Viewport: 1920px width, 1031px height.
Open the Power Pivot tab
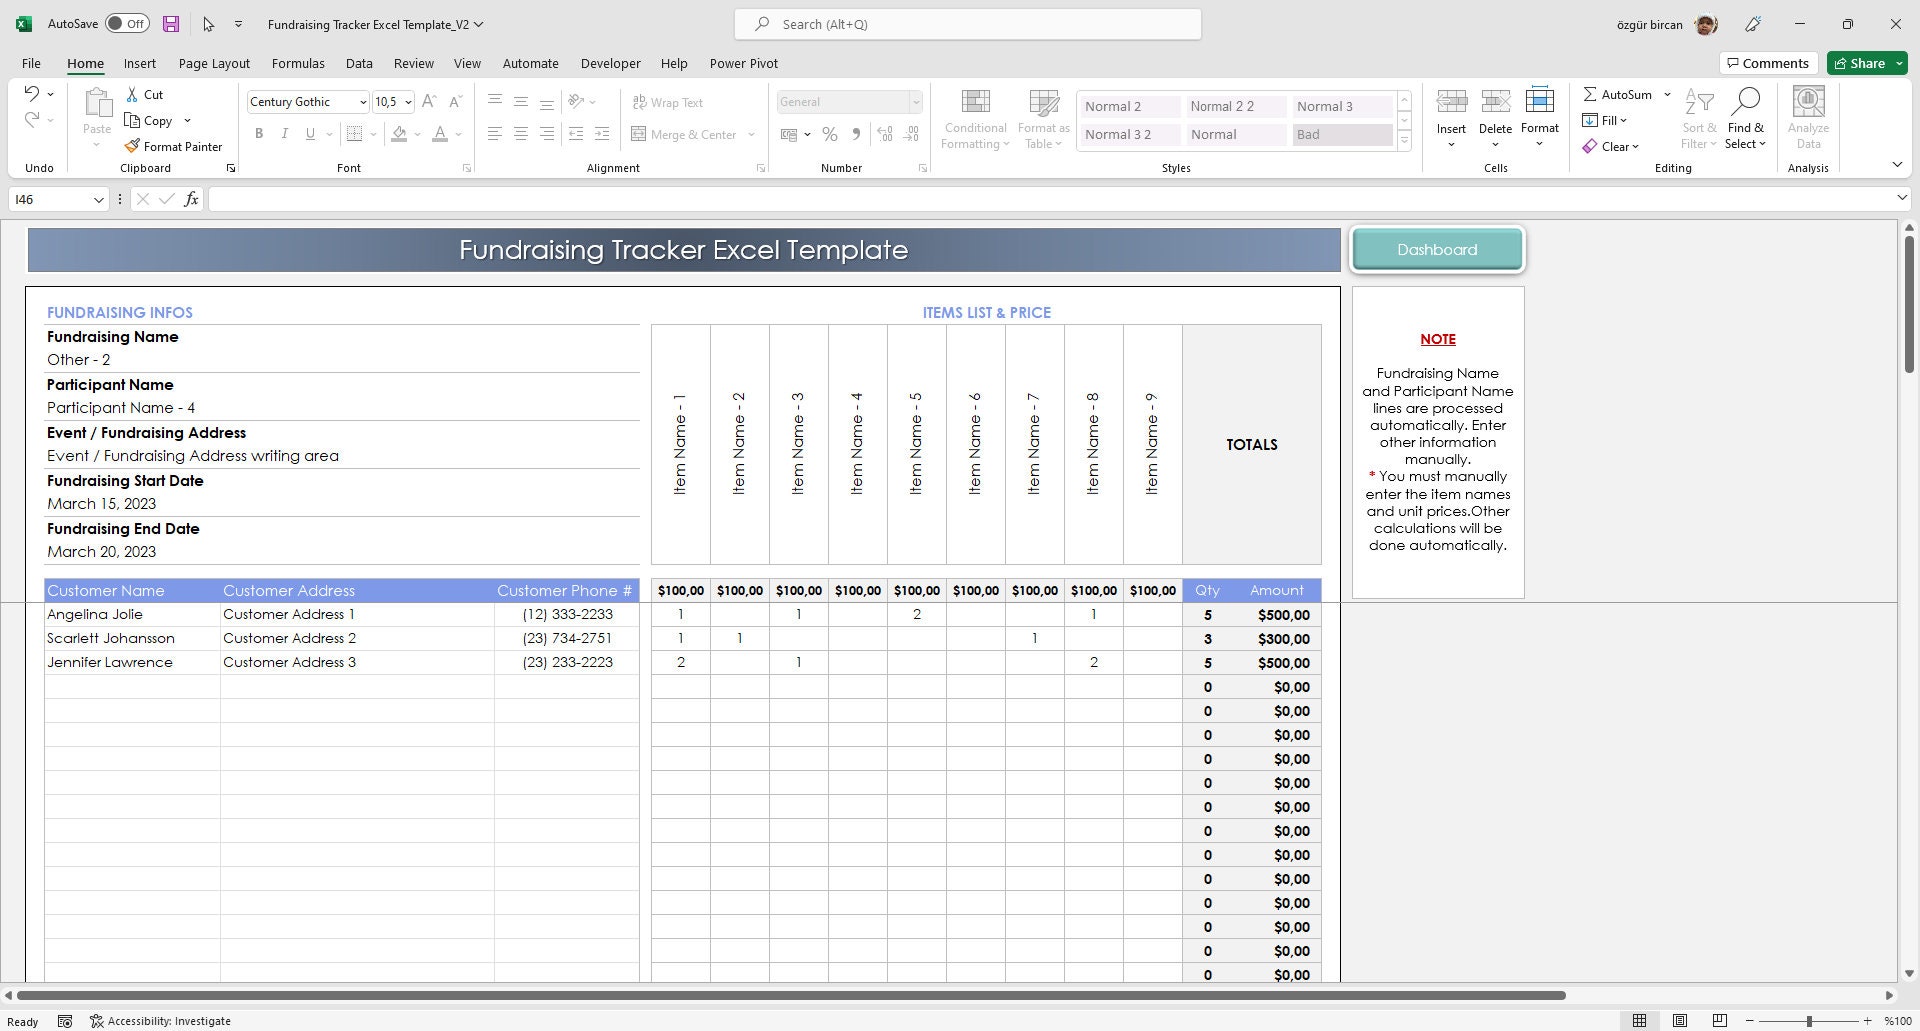tap(742, 63)
